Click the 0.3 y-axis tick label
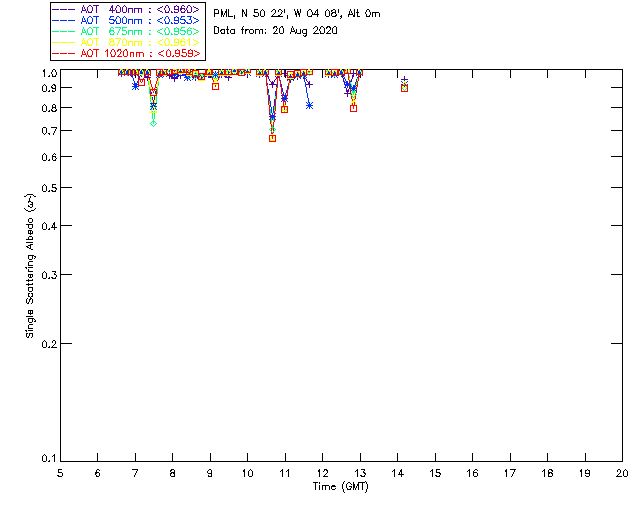 [49, 275]
